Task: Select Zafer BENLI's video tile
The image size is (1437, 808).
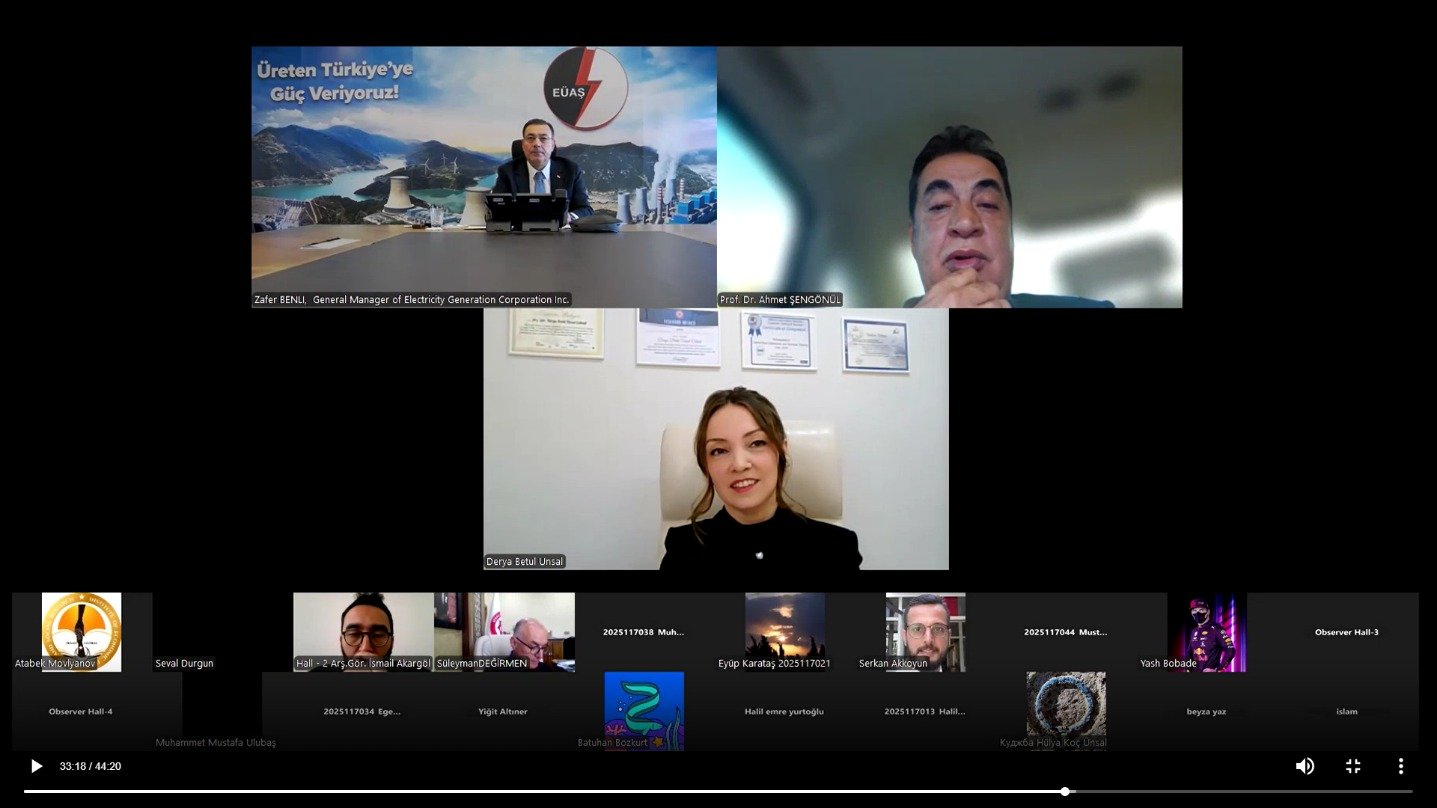Action: click(x=484, y=177)
